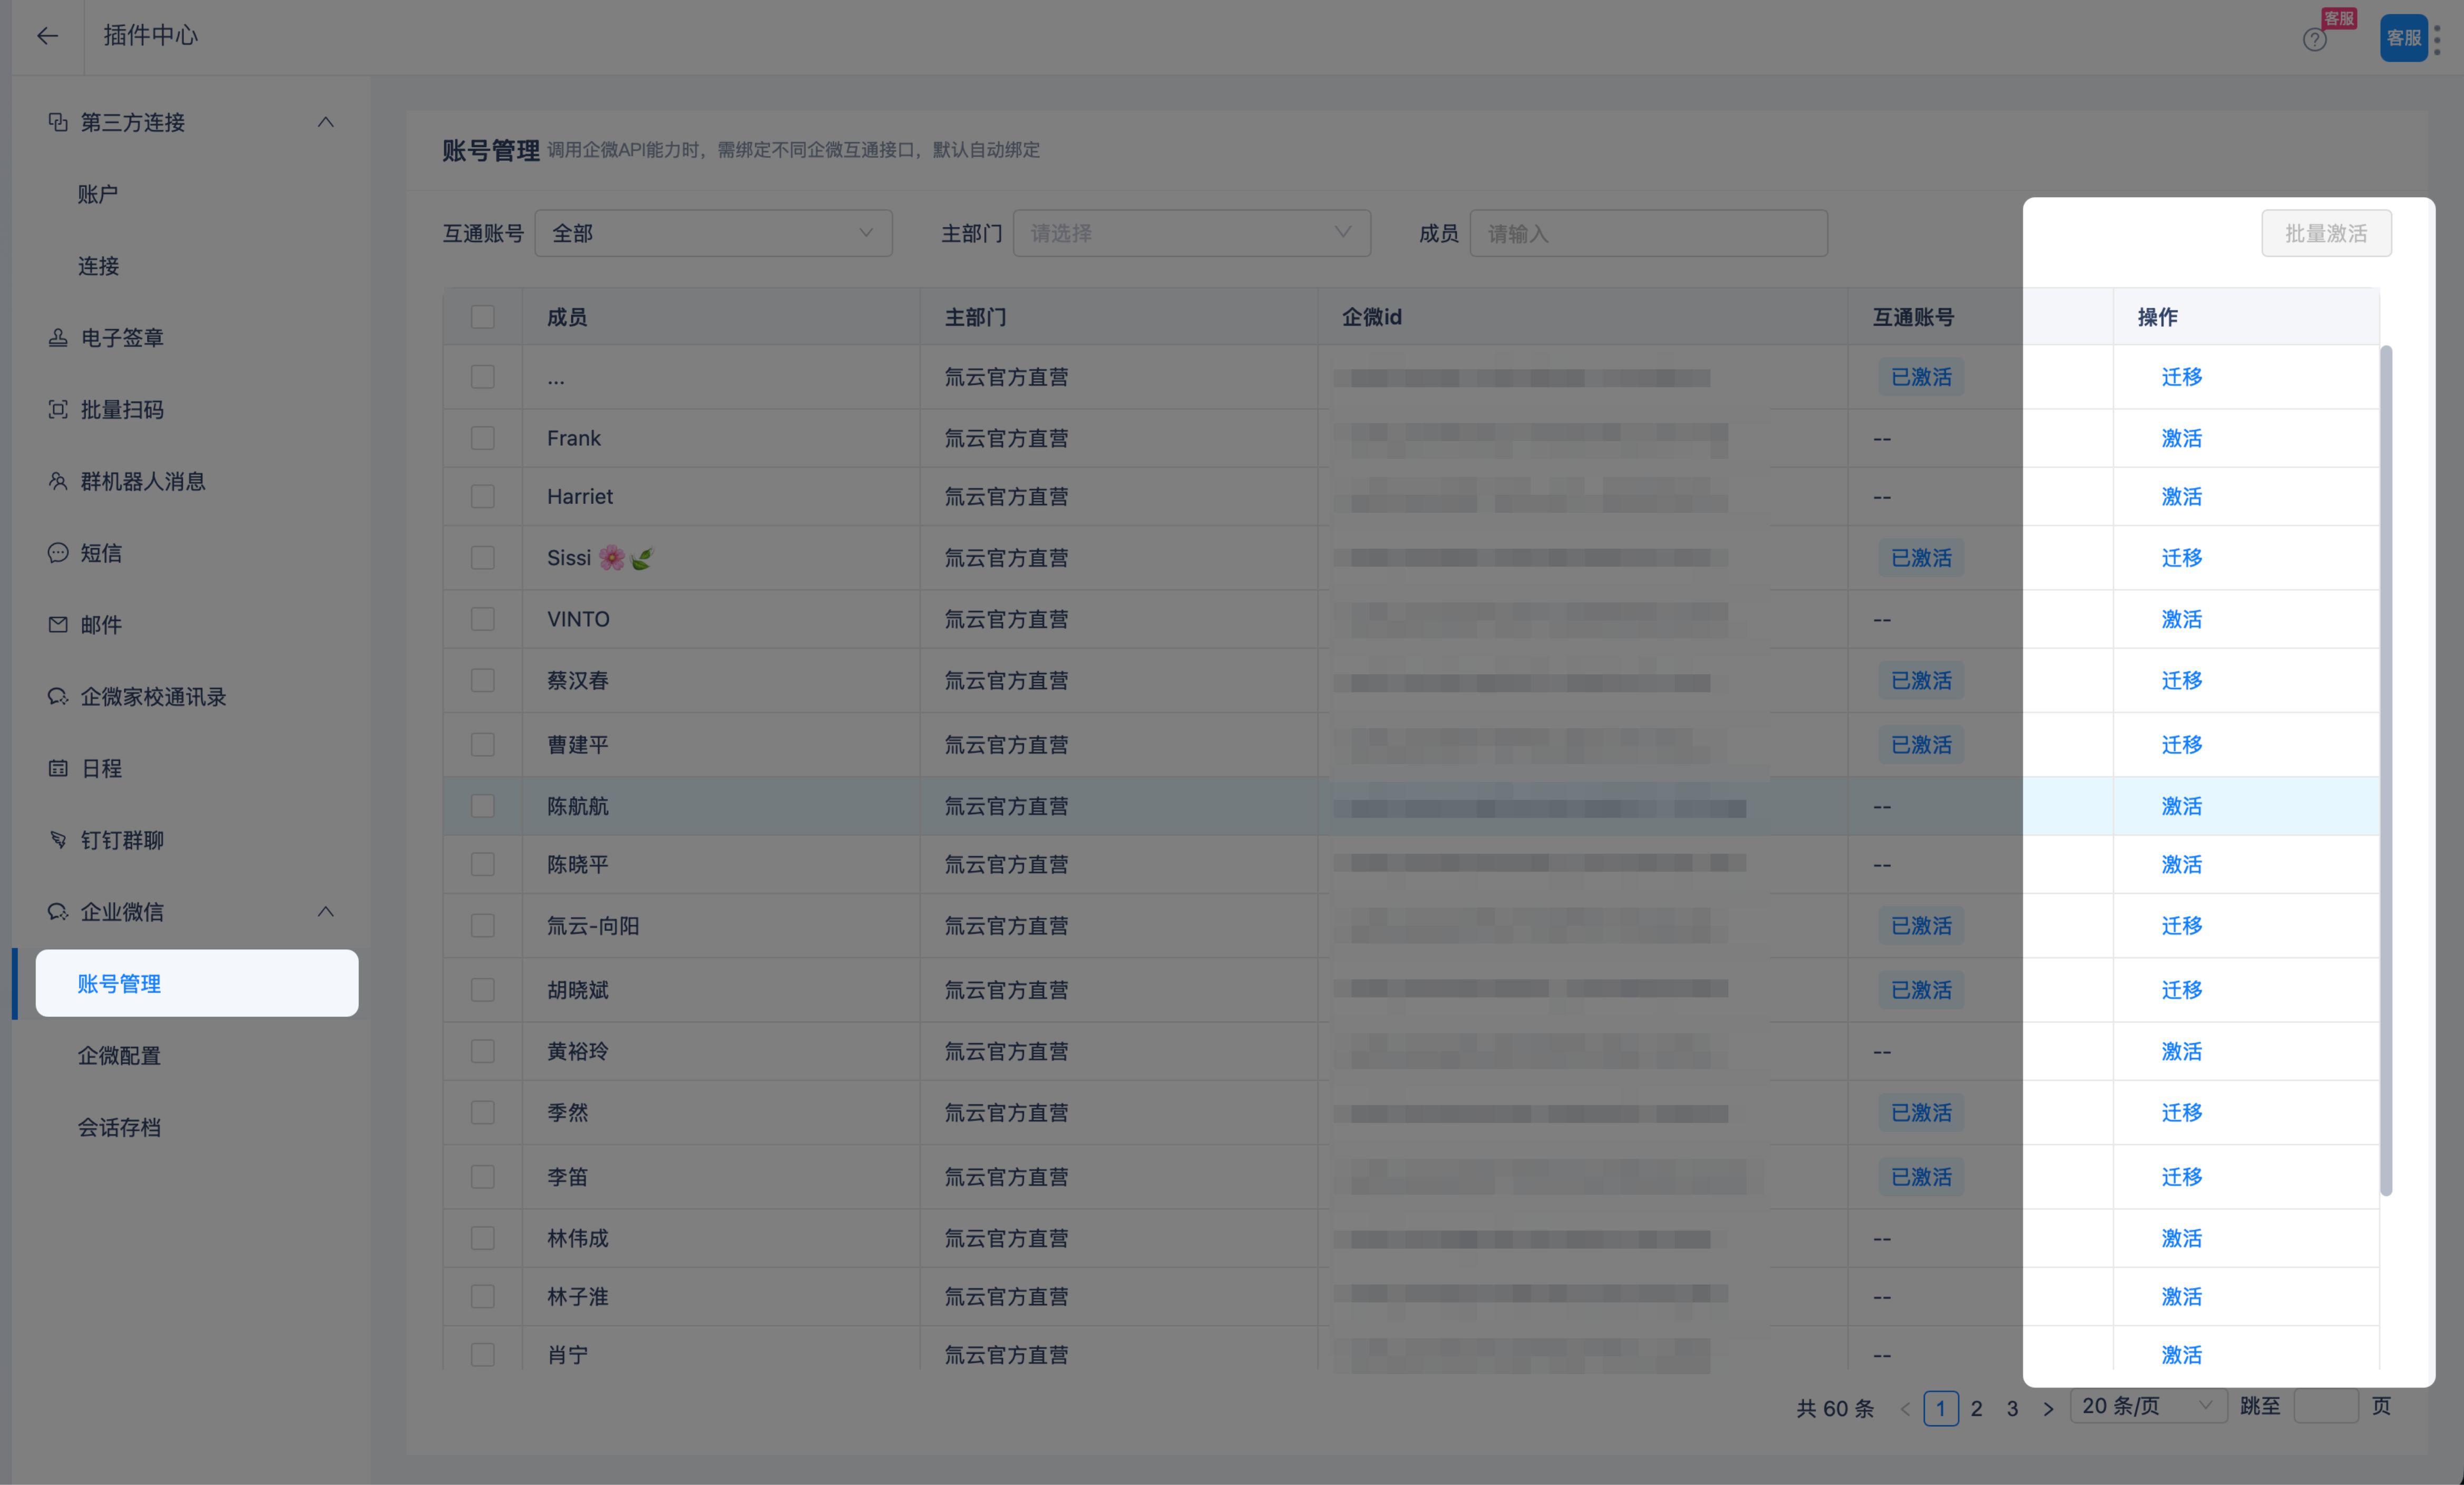Image resolution: width=2464 pixels, height=1485 pixels.
Task: Open the 企微配置 menu item
Action: coord(119,1055)
